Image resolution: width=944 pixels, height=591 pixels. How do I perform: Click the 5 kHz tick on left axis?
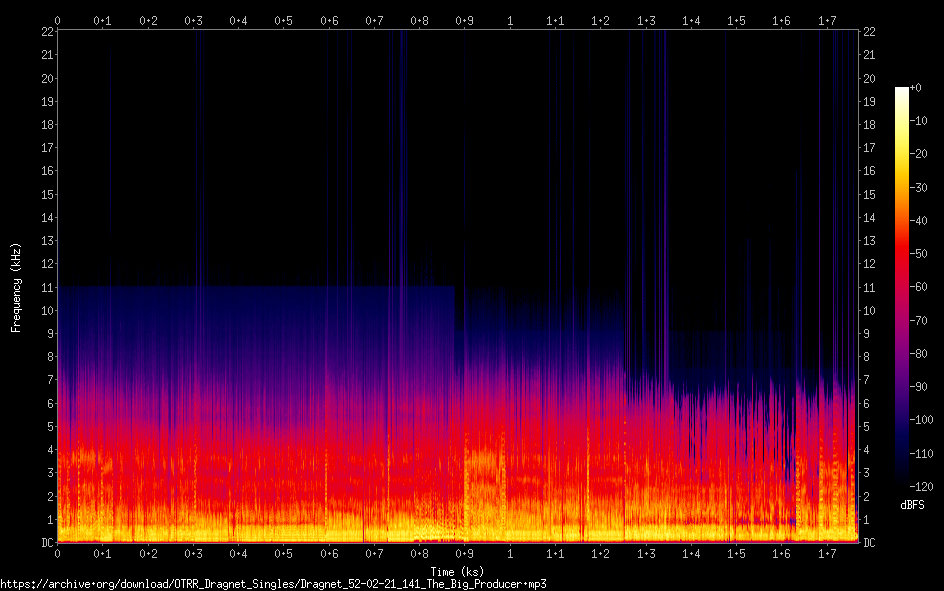pyautogui.click(x=48, y=427)
